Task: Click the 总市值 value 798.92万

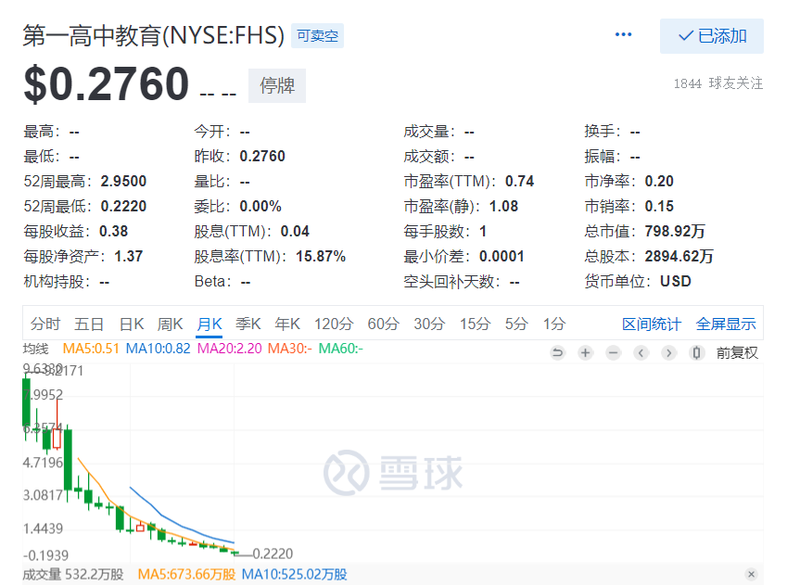Action: pyautogui.click(x=675, y=232)
